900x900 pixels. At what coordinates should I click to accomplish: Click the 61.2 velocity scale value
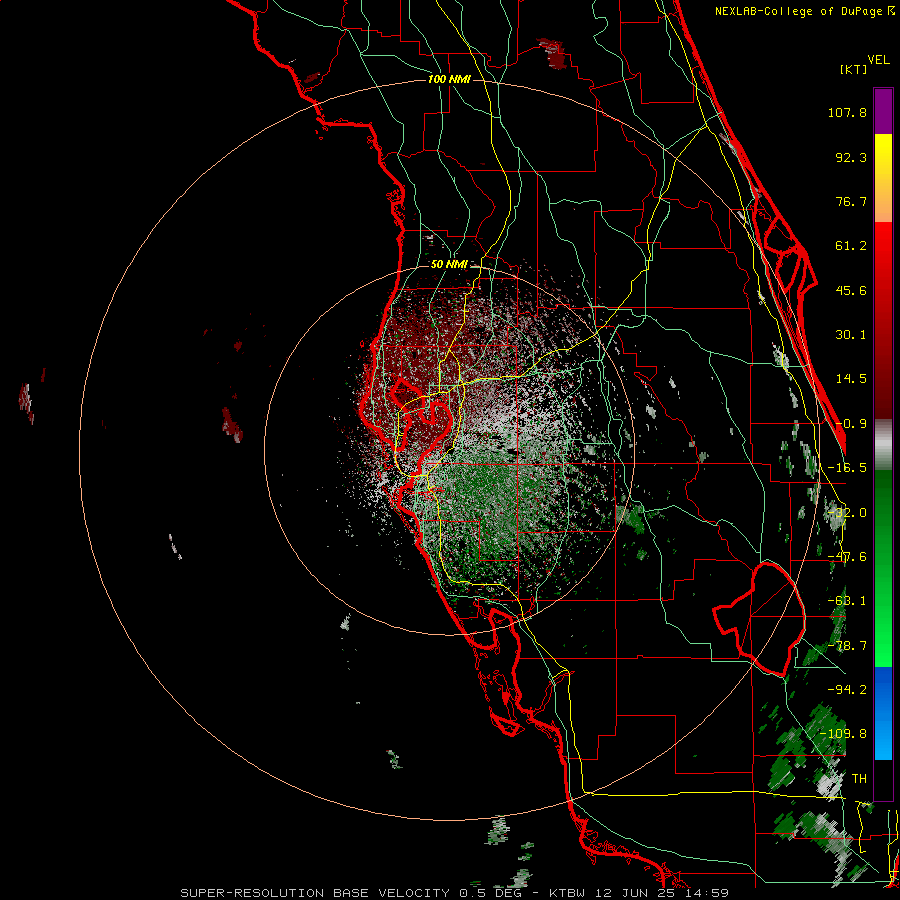(851, 246)
